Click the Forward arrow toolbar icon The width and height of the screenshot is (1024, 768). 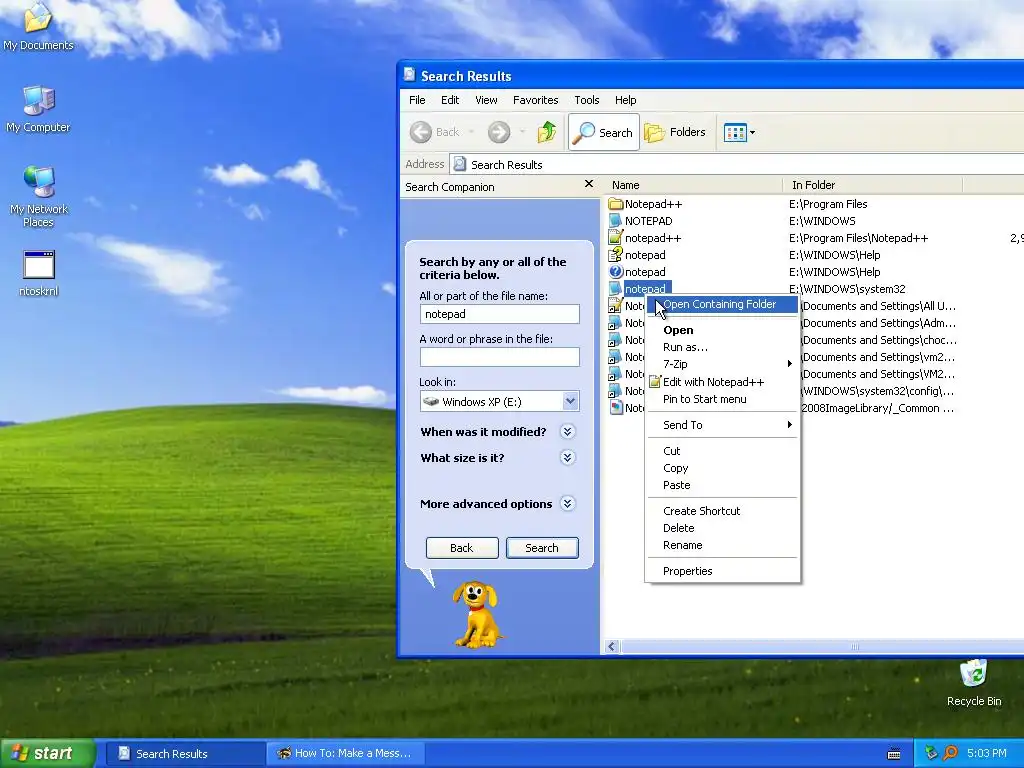coord(499,132)
